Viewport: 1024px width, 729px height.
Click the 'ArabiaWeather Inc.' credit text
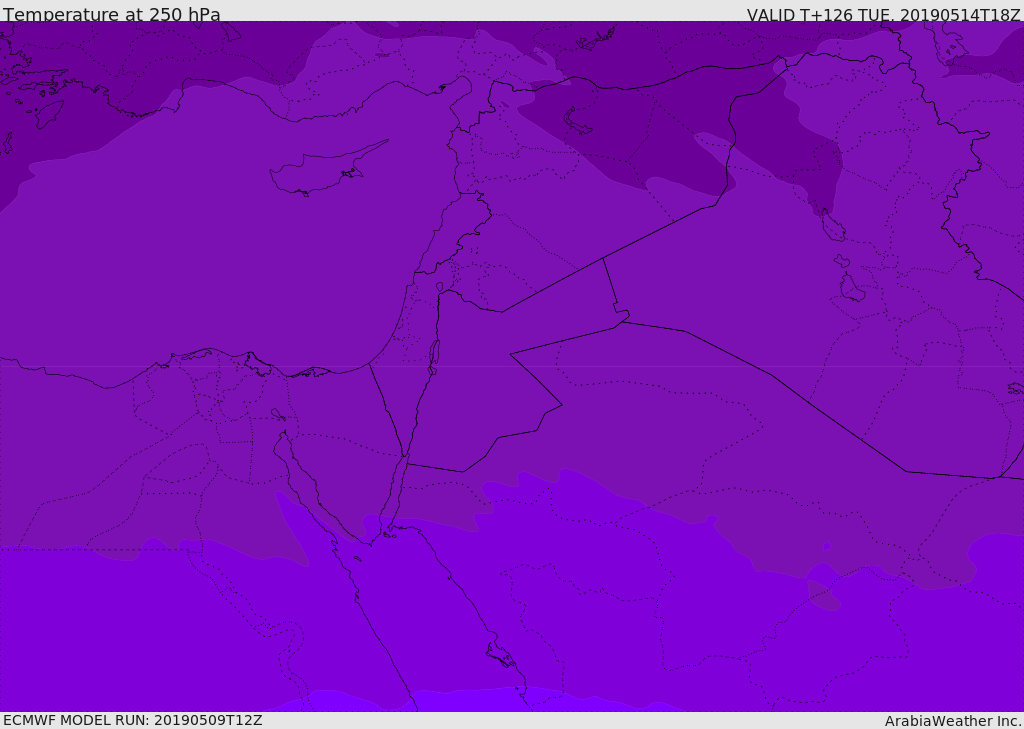pyautogui.click(x=953, y=721)
